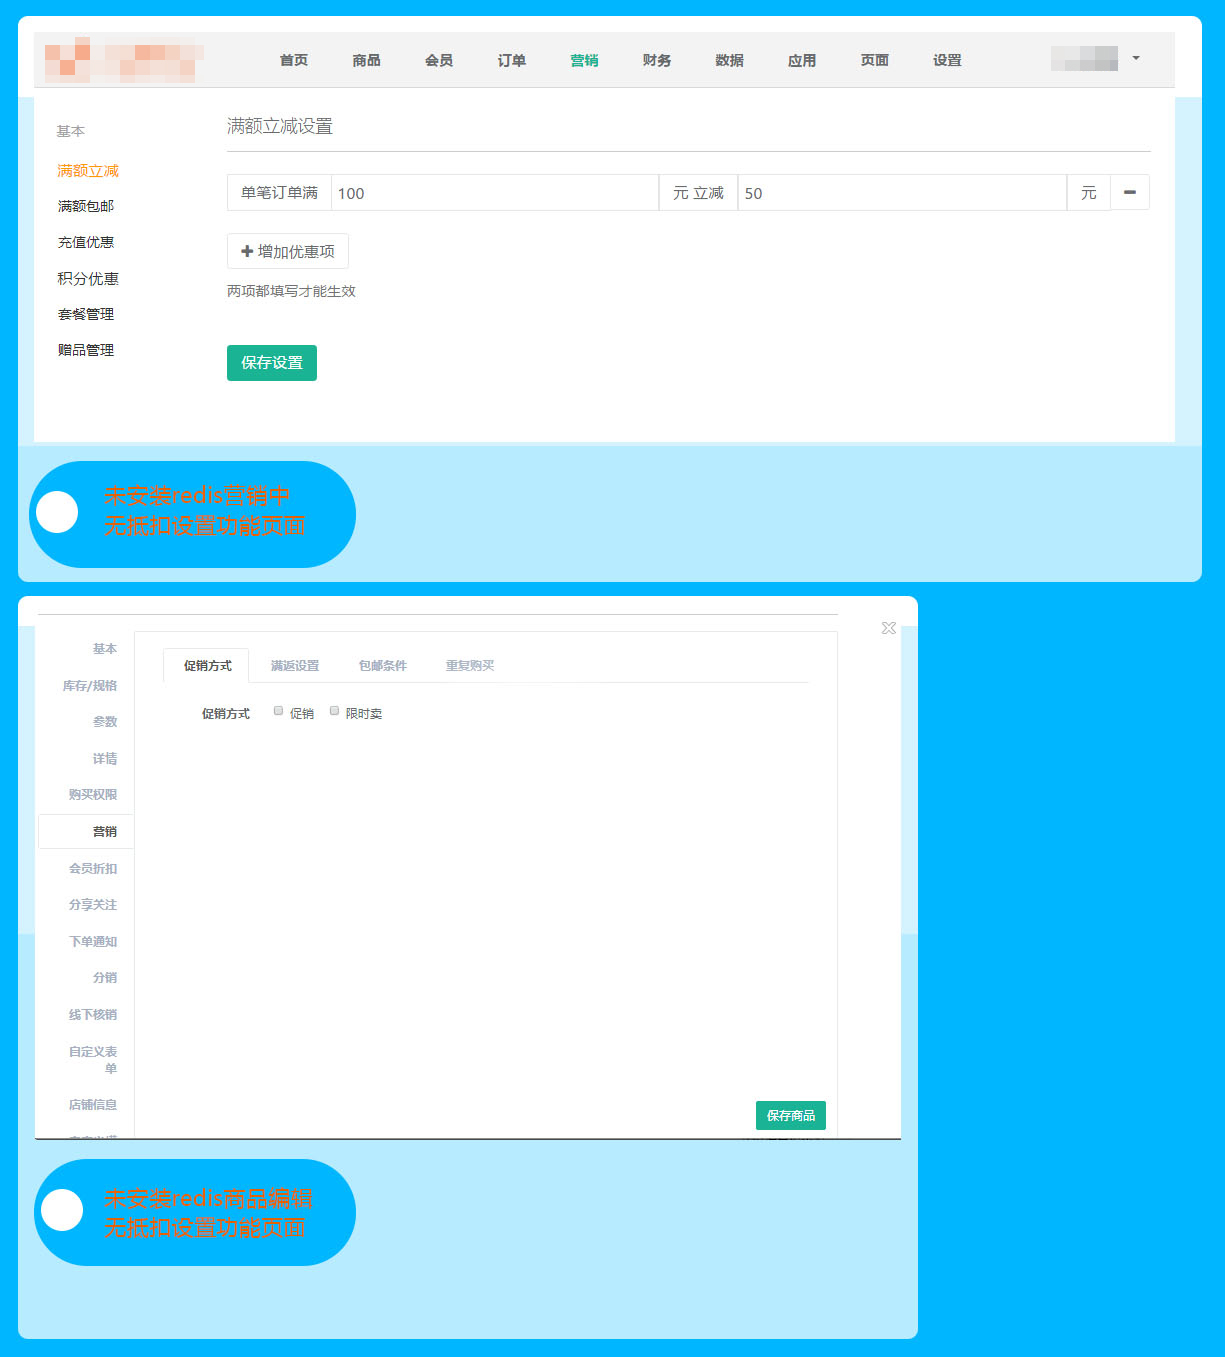Click the blurred site logo at top left
The height and width of the screenshot is (1357, 1225).
124,61
